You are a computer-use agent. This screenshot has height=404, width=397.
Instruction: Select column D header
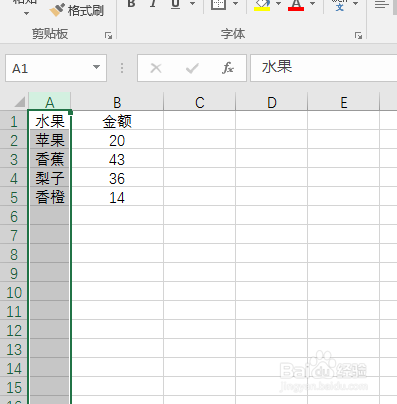pos(272,102)
